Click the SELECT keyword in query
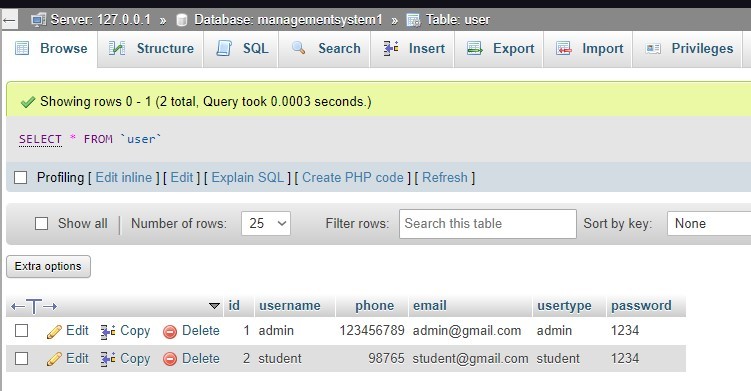This screenshot has width=751, height=391. click(40, 139)
